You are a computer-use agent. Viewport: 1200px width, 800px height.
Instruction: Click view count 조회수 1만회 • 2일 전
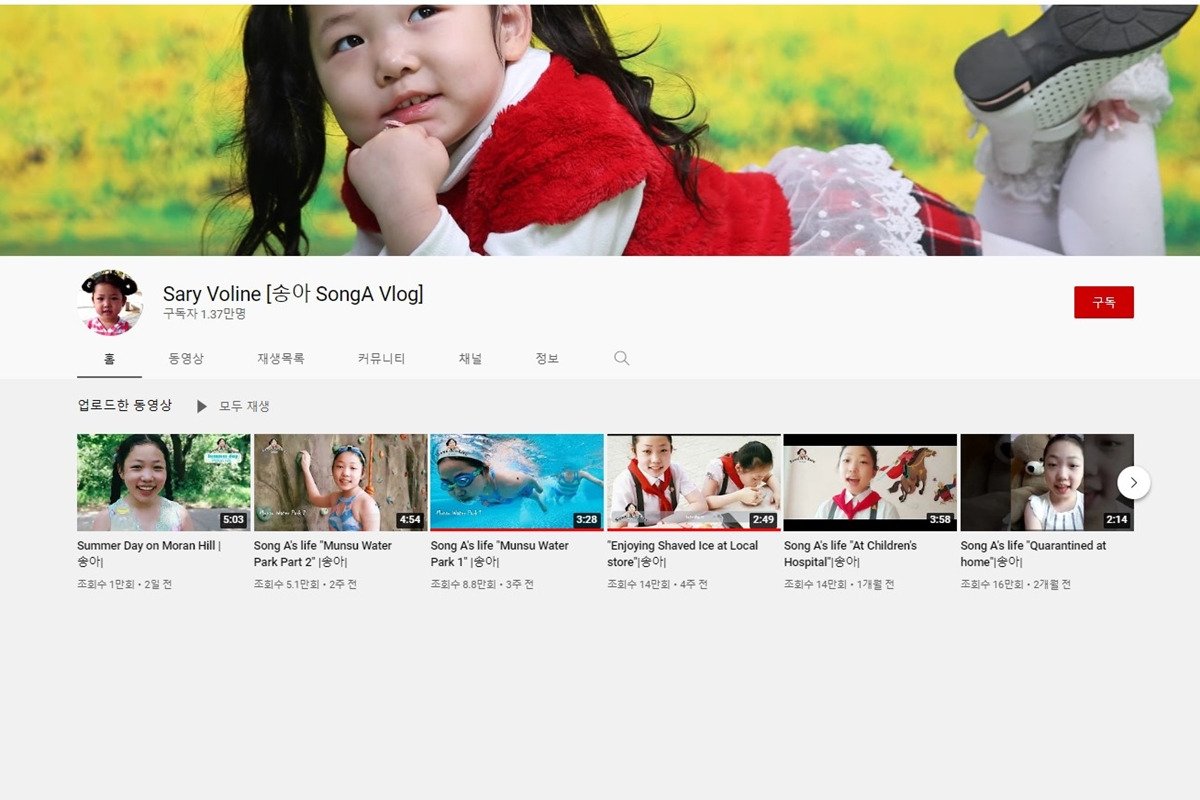click(125, 584)
